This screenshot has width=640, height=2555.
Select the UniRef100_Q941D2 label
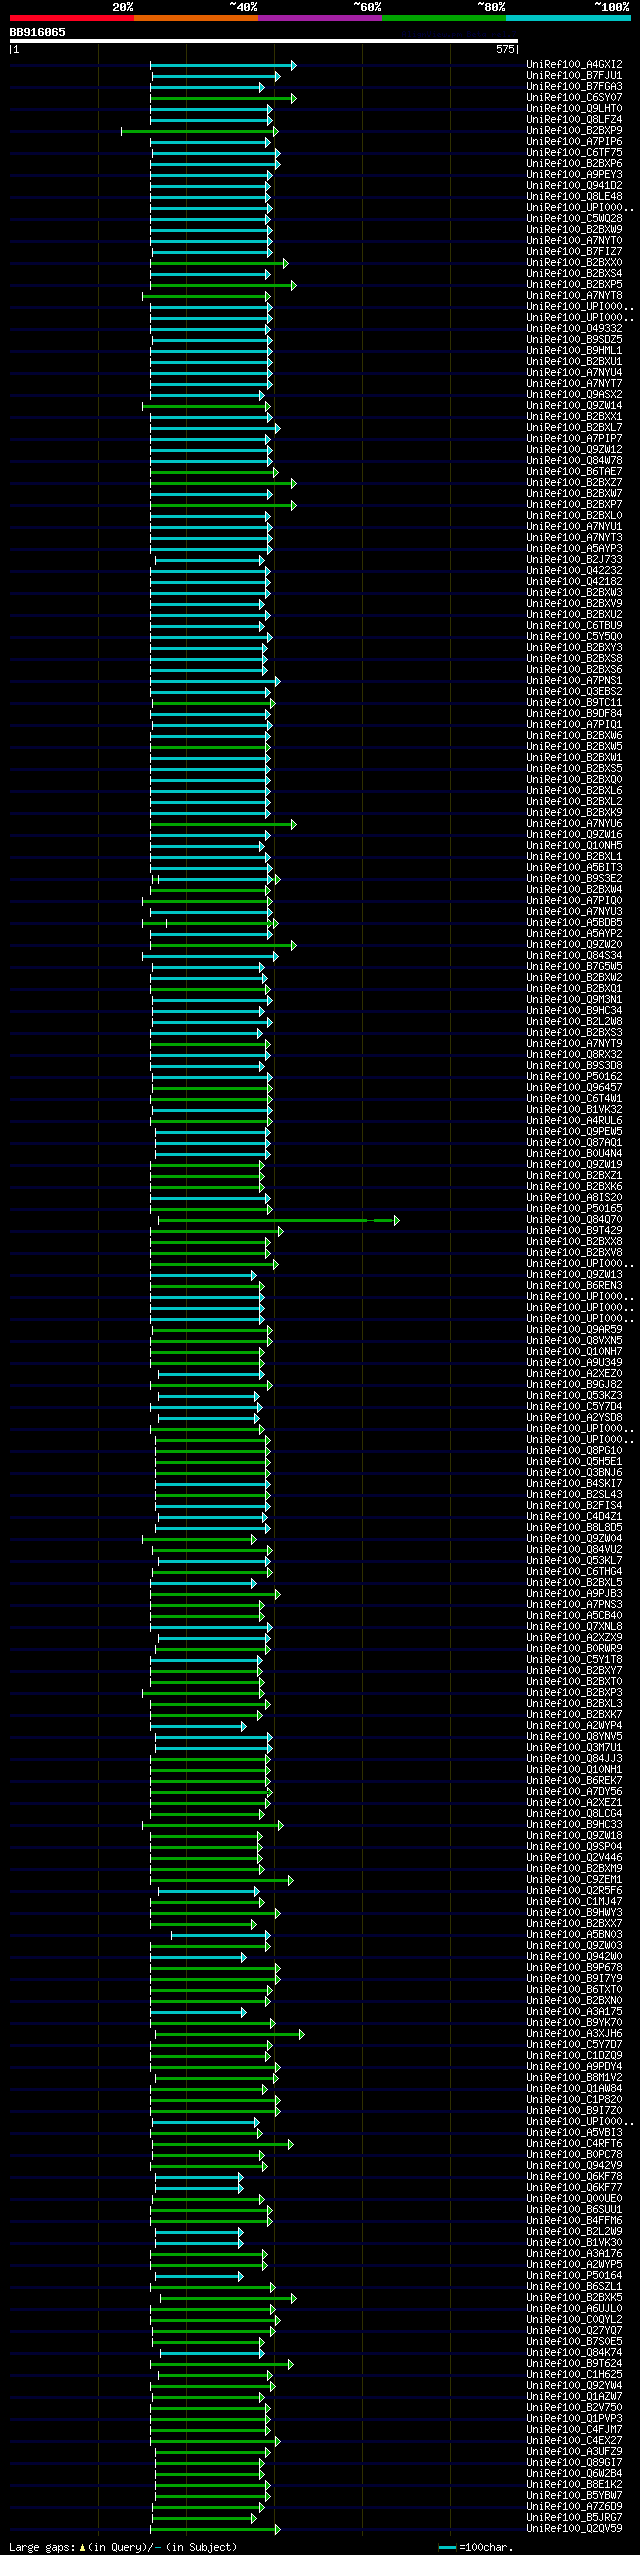pyautogui.click(x=574, y=186)
